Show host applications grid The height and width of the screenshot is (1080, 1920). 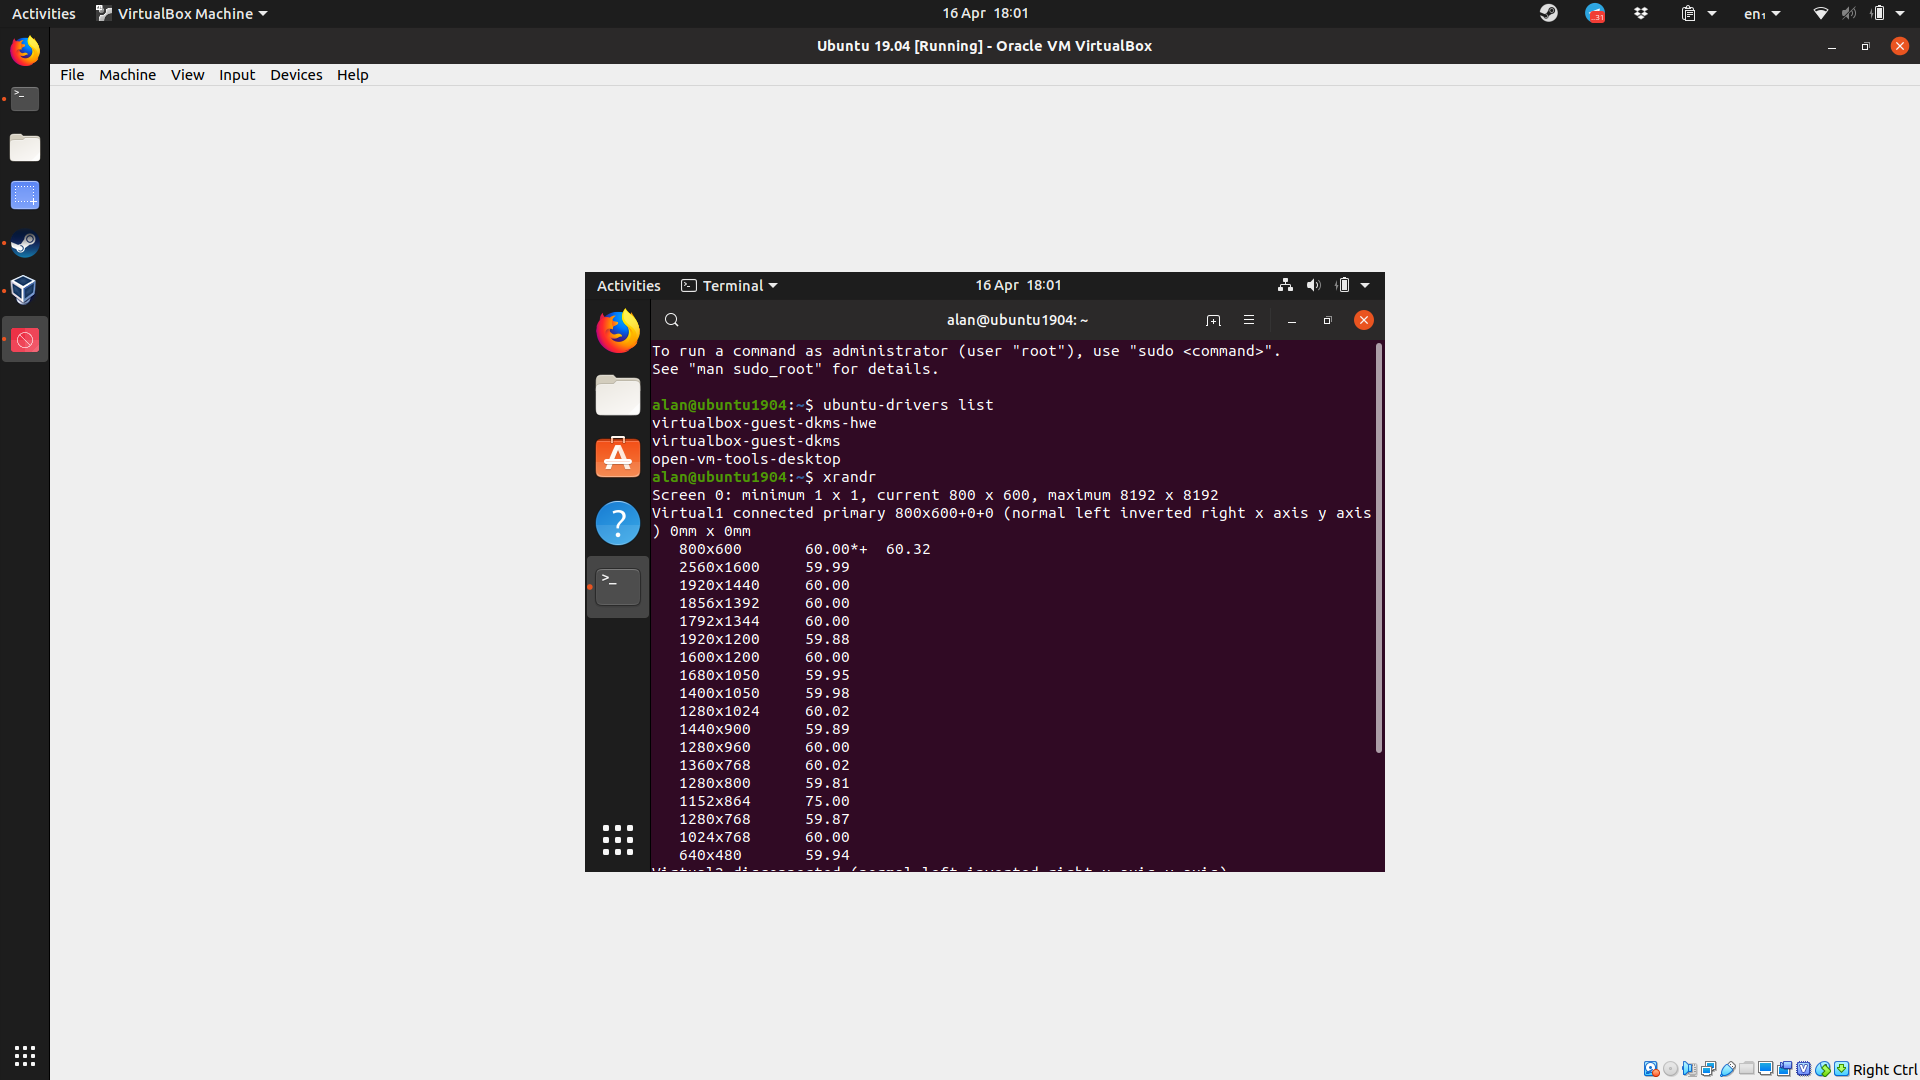tap(25, 1055)
